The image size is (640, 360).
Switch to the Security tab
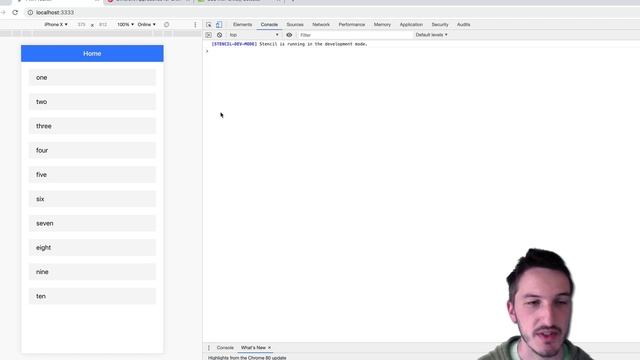coord(440,24)
